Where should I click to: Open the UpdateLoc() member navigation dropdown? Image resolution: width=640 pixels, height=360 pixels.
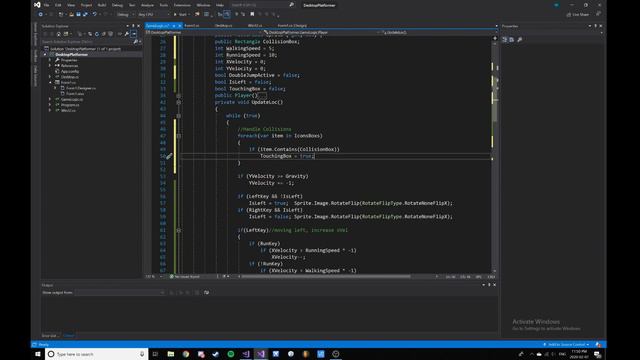tap(439, 32)
